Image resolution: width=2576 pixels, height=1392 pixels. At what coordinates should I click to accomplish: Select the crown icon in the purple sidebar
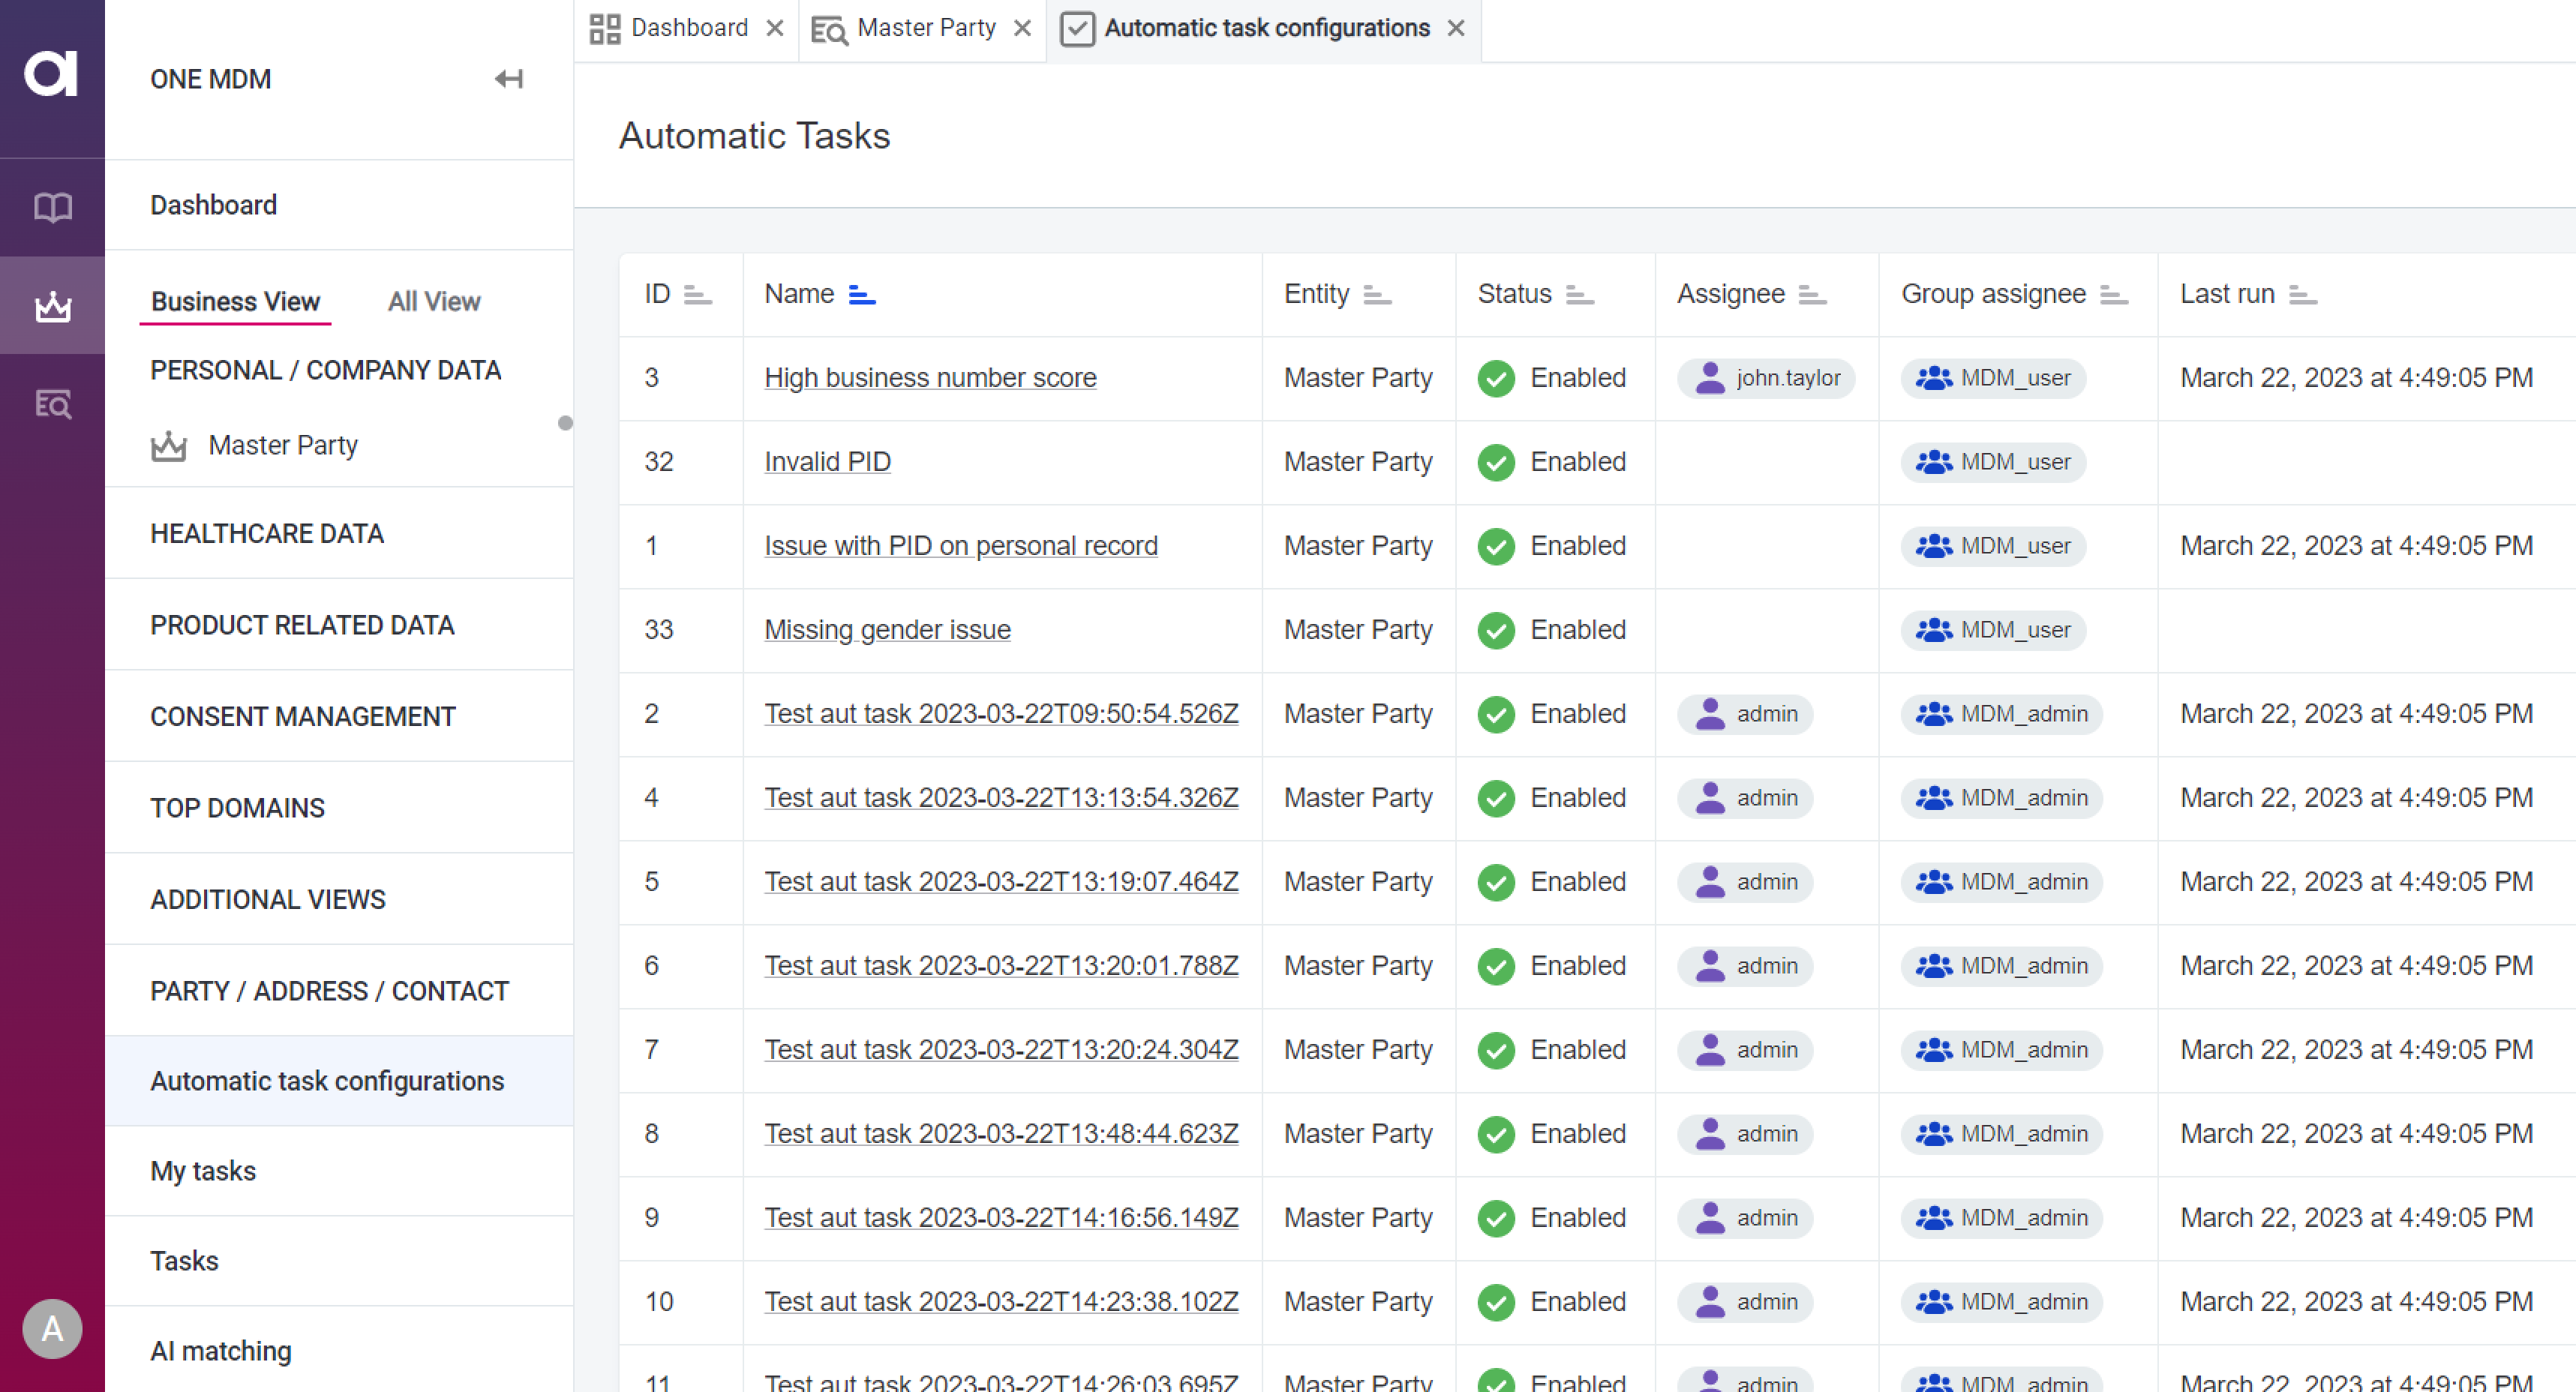(x=52, y=305)
